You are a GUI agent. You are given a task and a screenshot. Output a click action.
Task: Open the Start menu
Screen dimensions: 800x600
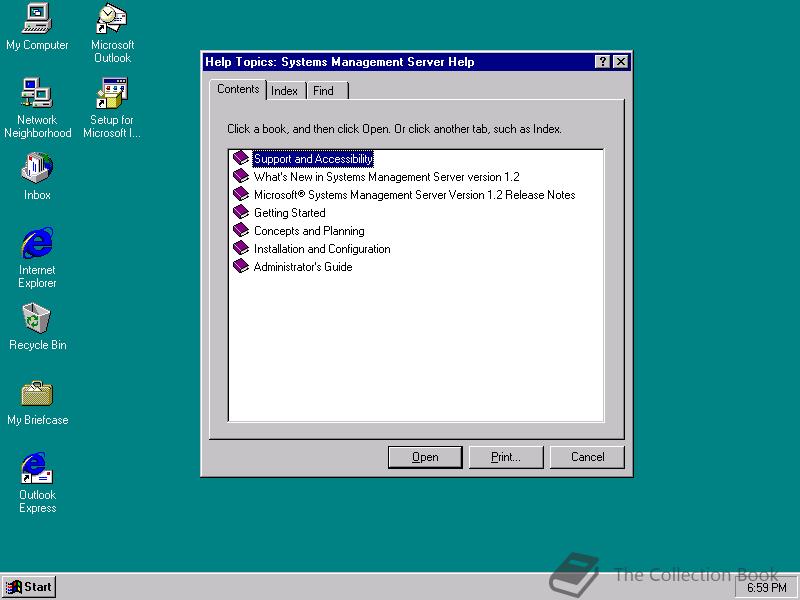coord(29,587)
